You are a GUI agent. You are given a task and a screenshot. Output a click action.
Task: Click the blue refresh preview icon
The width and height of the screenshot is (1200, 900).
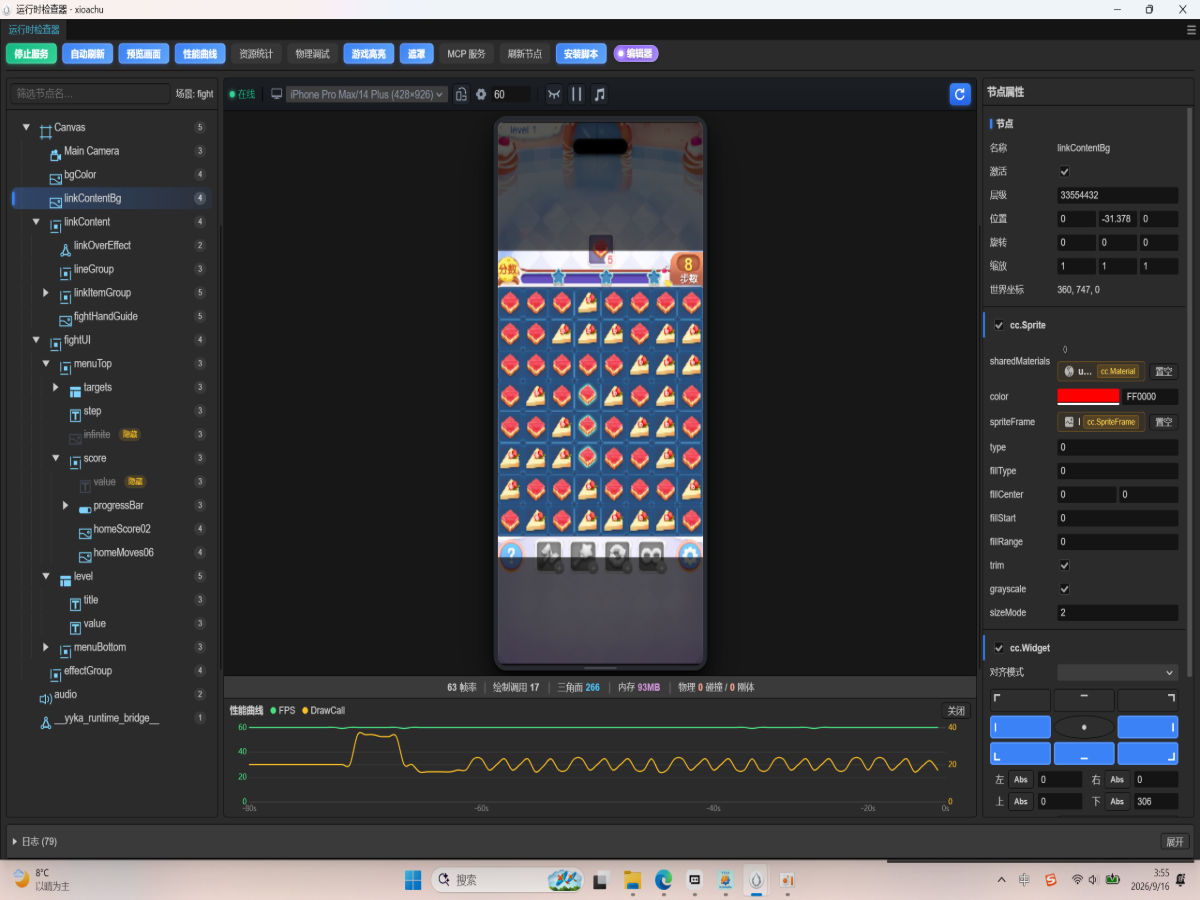[x=960, y=94]
